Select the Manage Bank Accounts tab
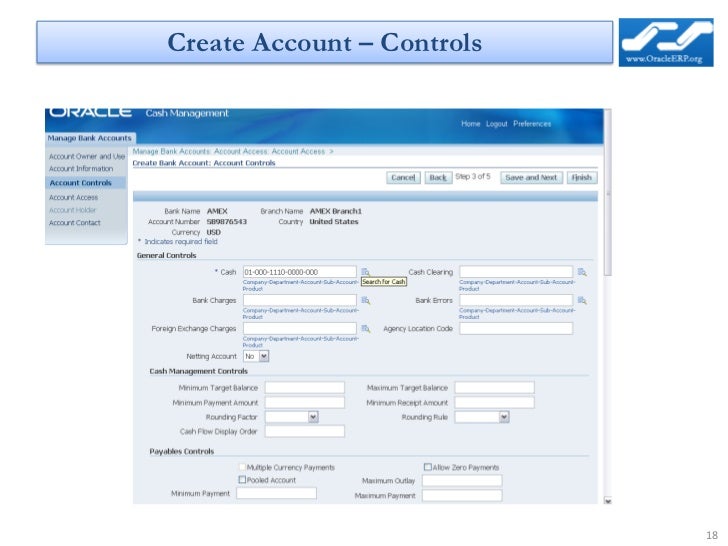This screenshot has height=546, width=728. pyautogui.click(x=90, y=138)
